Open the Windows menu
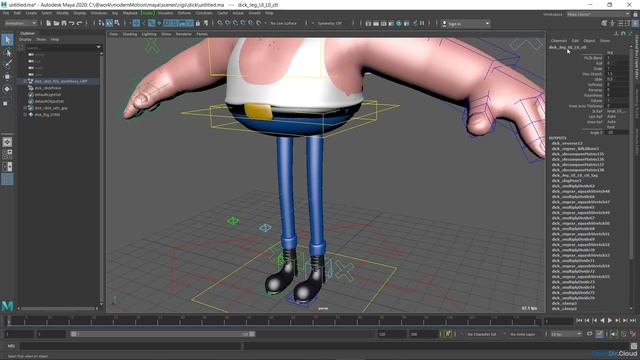Image resolution: width=640 pixels, height=360 pixels. [99, 13]
